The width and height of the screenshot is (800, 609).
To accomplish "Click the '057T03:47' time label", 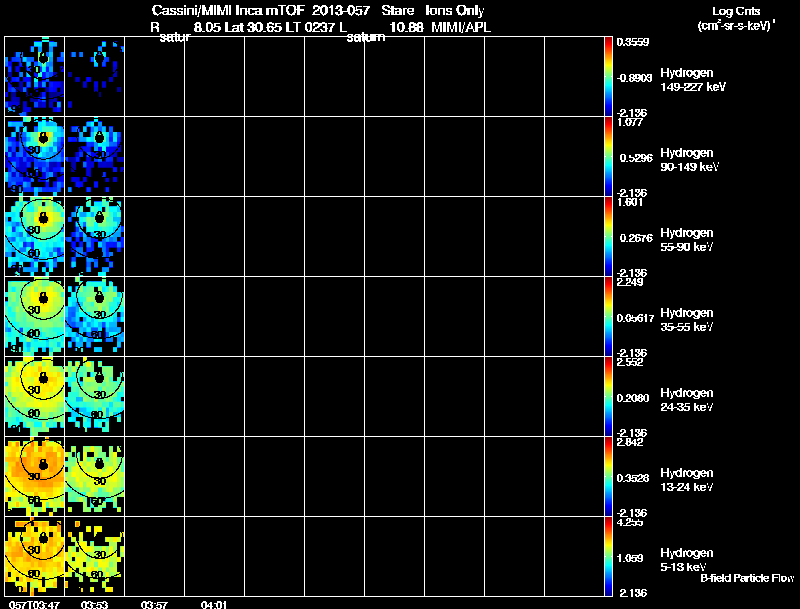I will tap(34, 605).
